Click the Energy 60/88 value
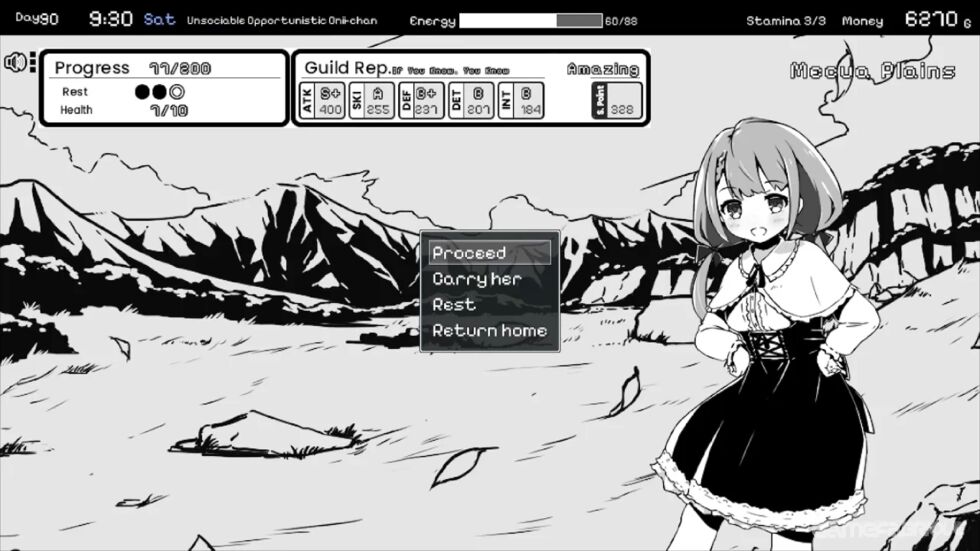 pyautogui.click(x=621, y=21)
